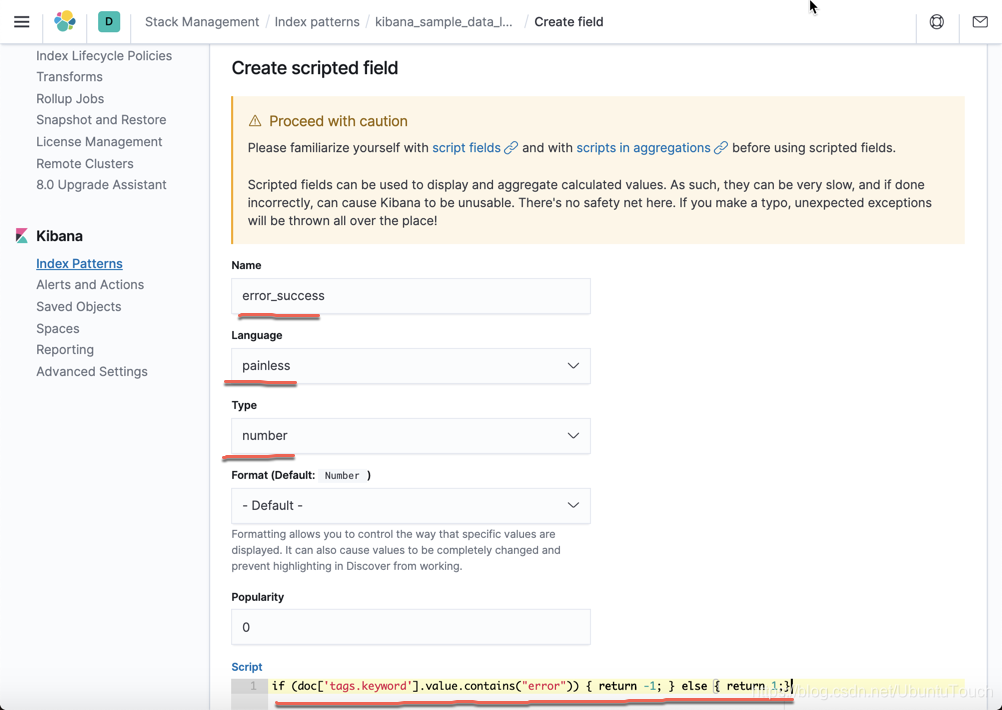Expand the Format dropdown showing Default

[411, 505]
